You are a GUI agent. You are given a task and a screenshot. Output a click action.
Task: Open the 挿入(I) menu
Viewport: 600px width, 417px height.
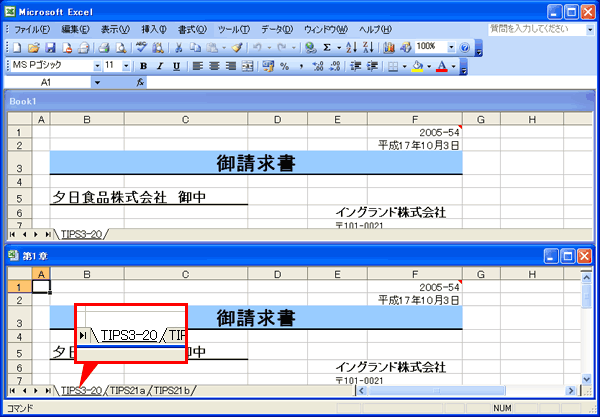click(x=154, y=29)
